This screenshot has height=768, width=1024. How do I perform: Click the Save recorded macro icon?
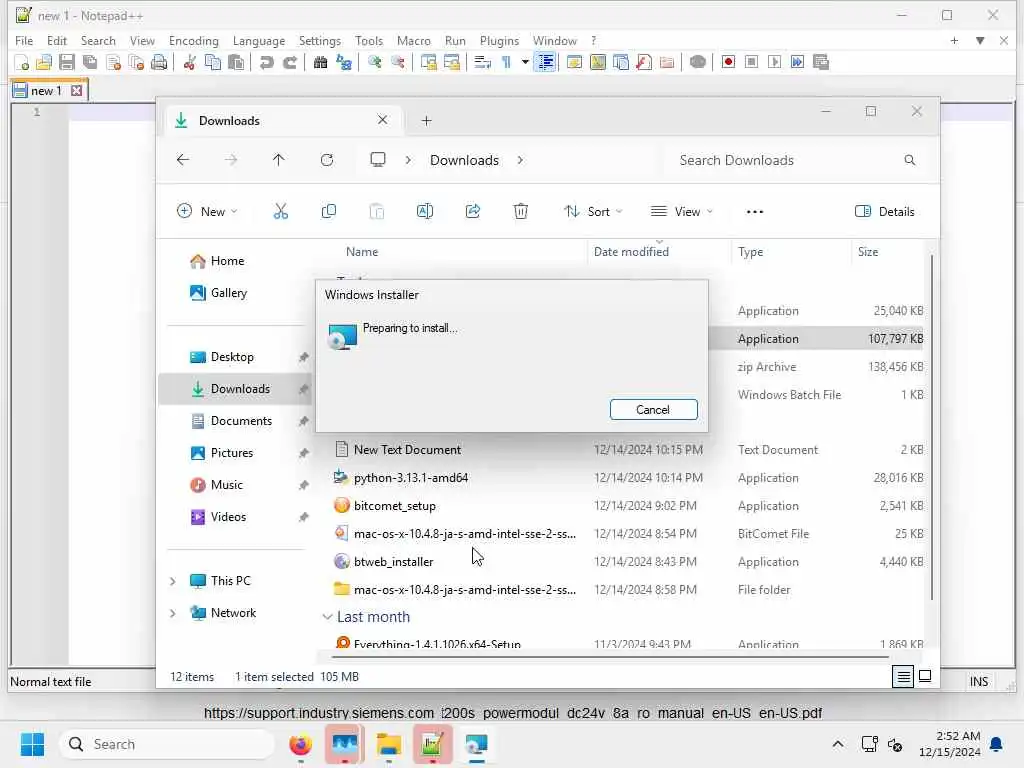(x=821, y=62)
